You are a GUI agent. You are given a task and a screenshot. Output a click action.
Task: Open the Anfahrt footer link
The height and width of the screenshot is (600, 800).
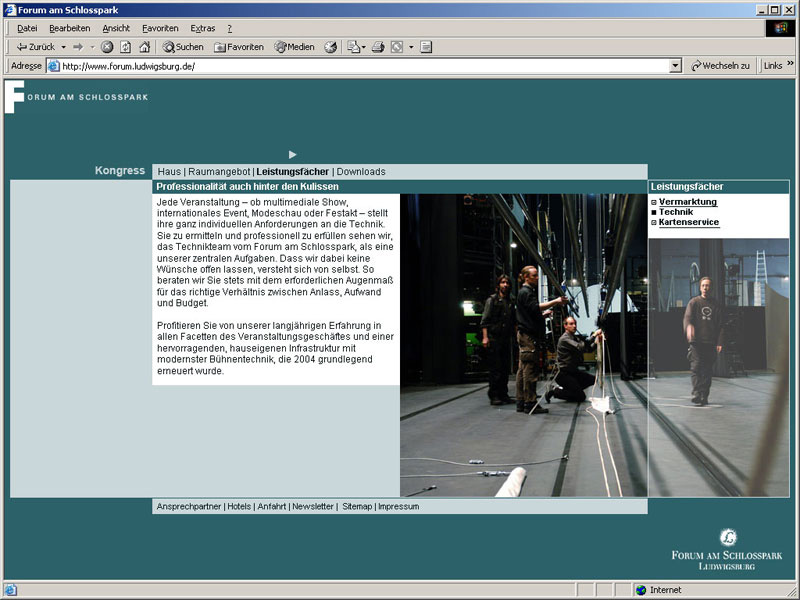(x=271, y=507)
